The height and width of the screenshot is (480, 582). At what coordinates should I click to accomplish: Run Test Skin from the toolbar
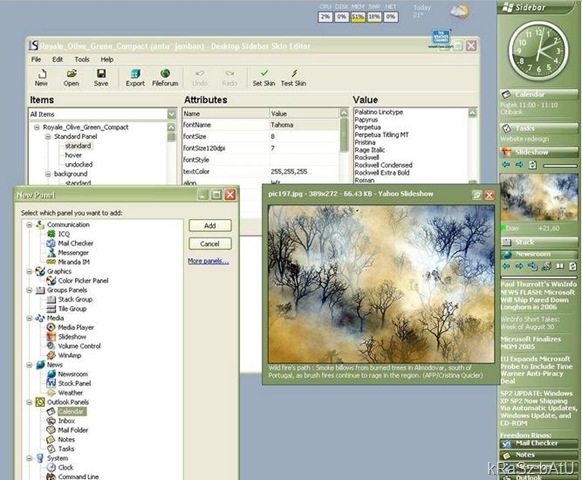(294, 78)
